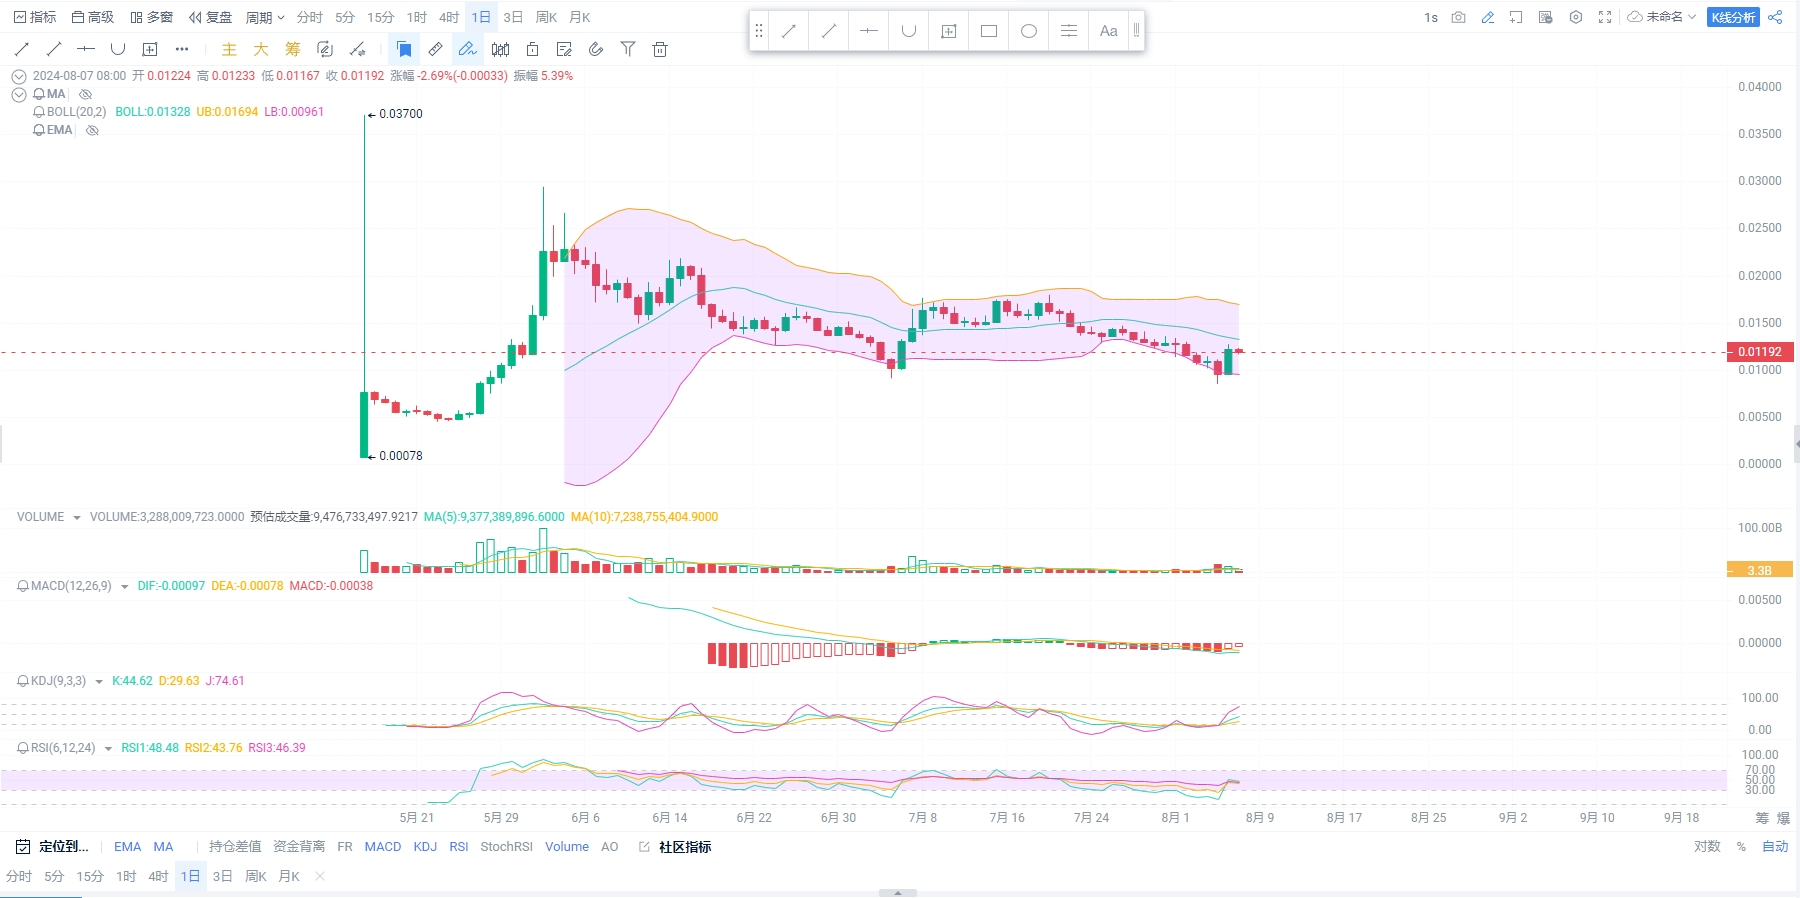Toggle the MACD indicator at the bottom bar
Viewport: 1800px width, 898px height.
tap(383, 847)
